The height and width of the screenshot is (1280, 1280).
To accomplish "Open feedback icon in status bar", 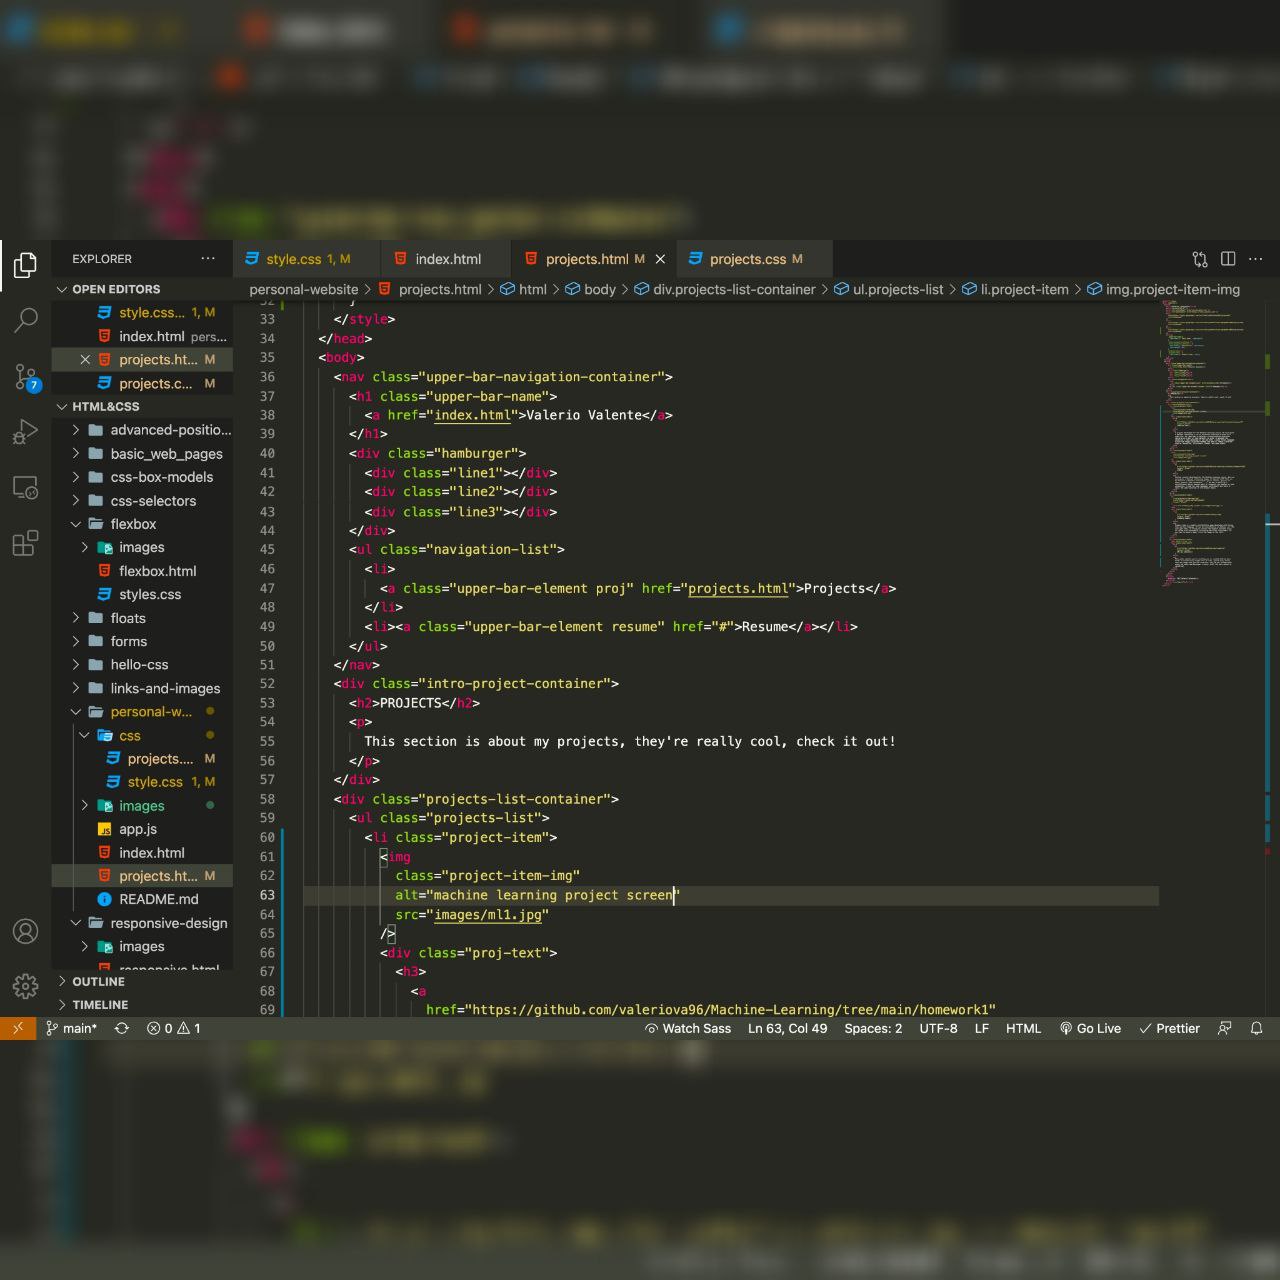I will pos(1225,1028).
